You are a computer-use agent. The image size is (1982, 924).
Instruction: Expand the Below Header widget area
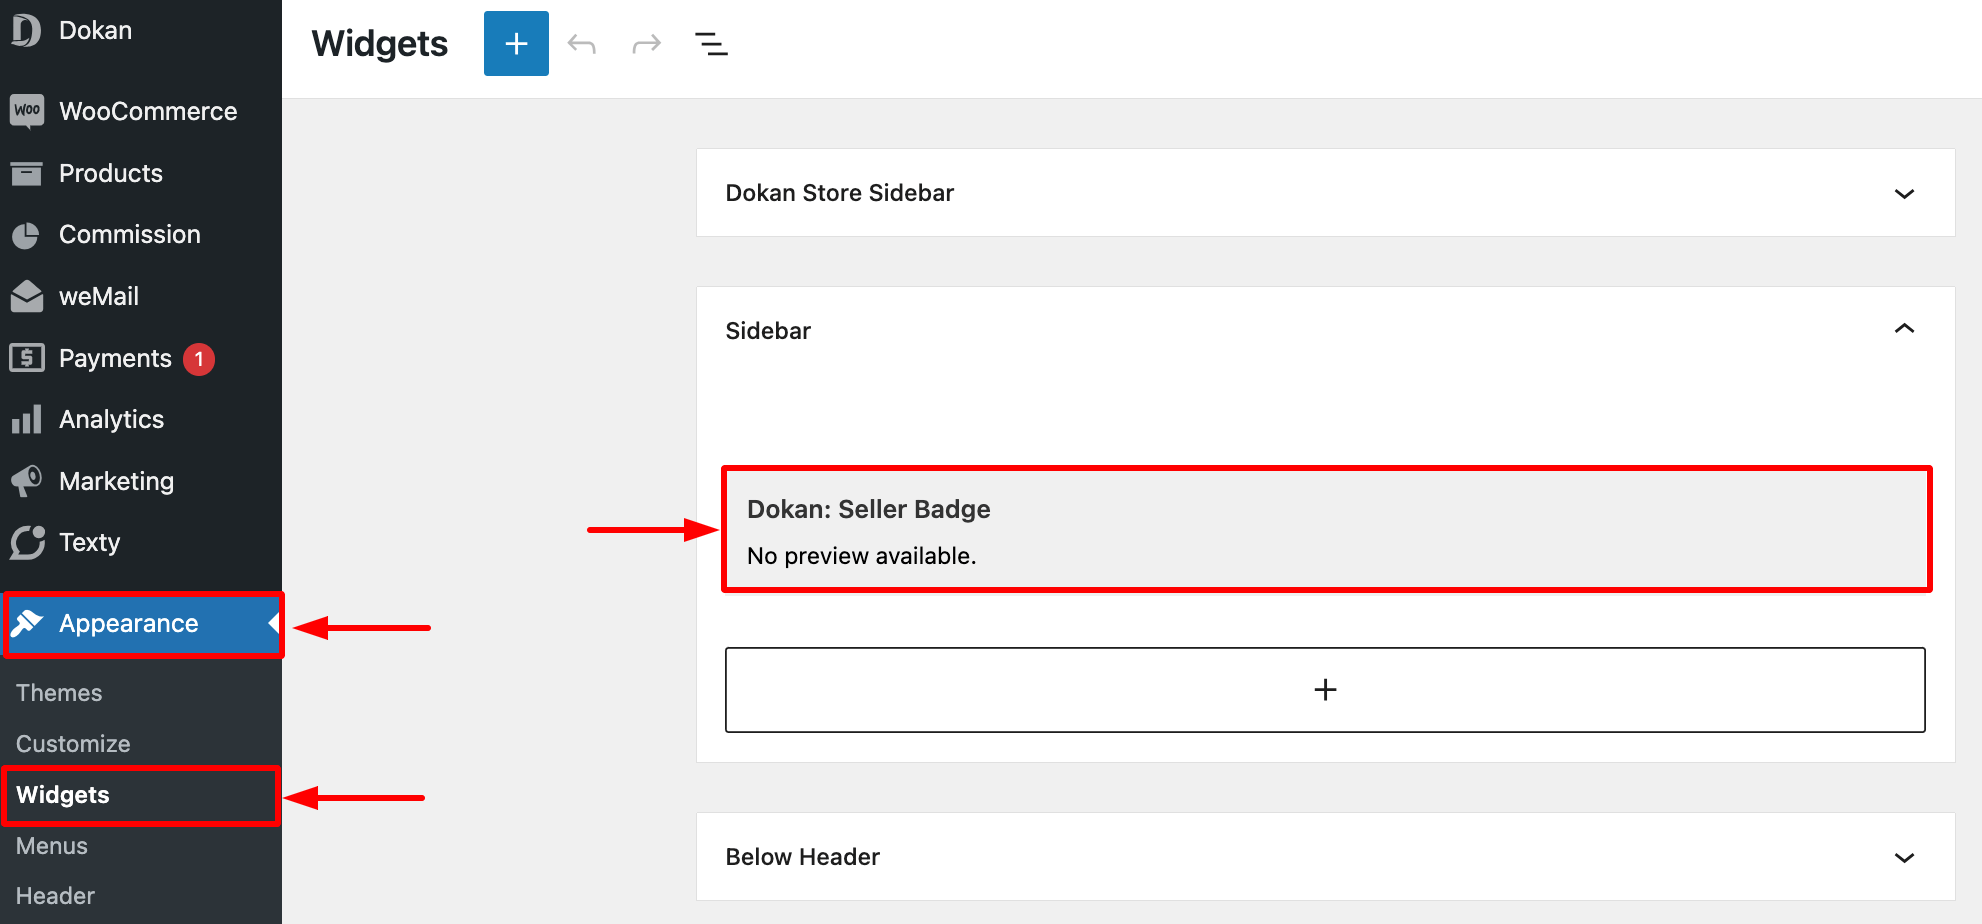(1905, 857)
